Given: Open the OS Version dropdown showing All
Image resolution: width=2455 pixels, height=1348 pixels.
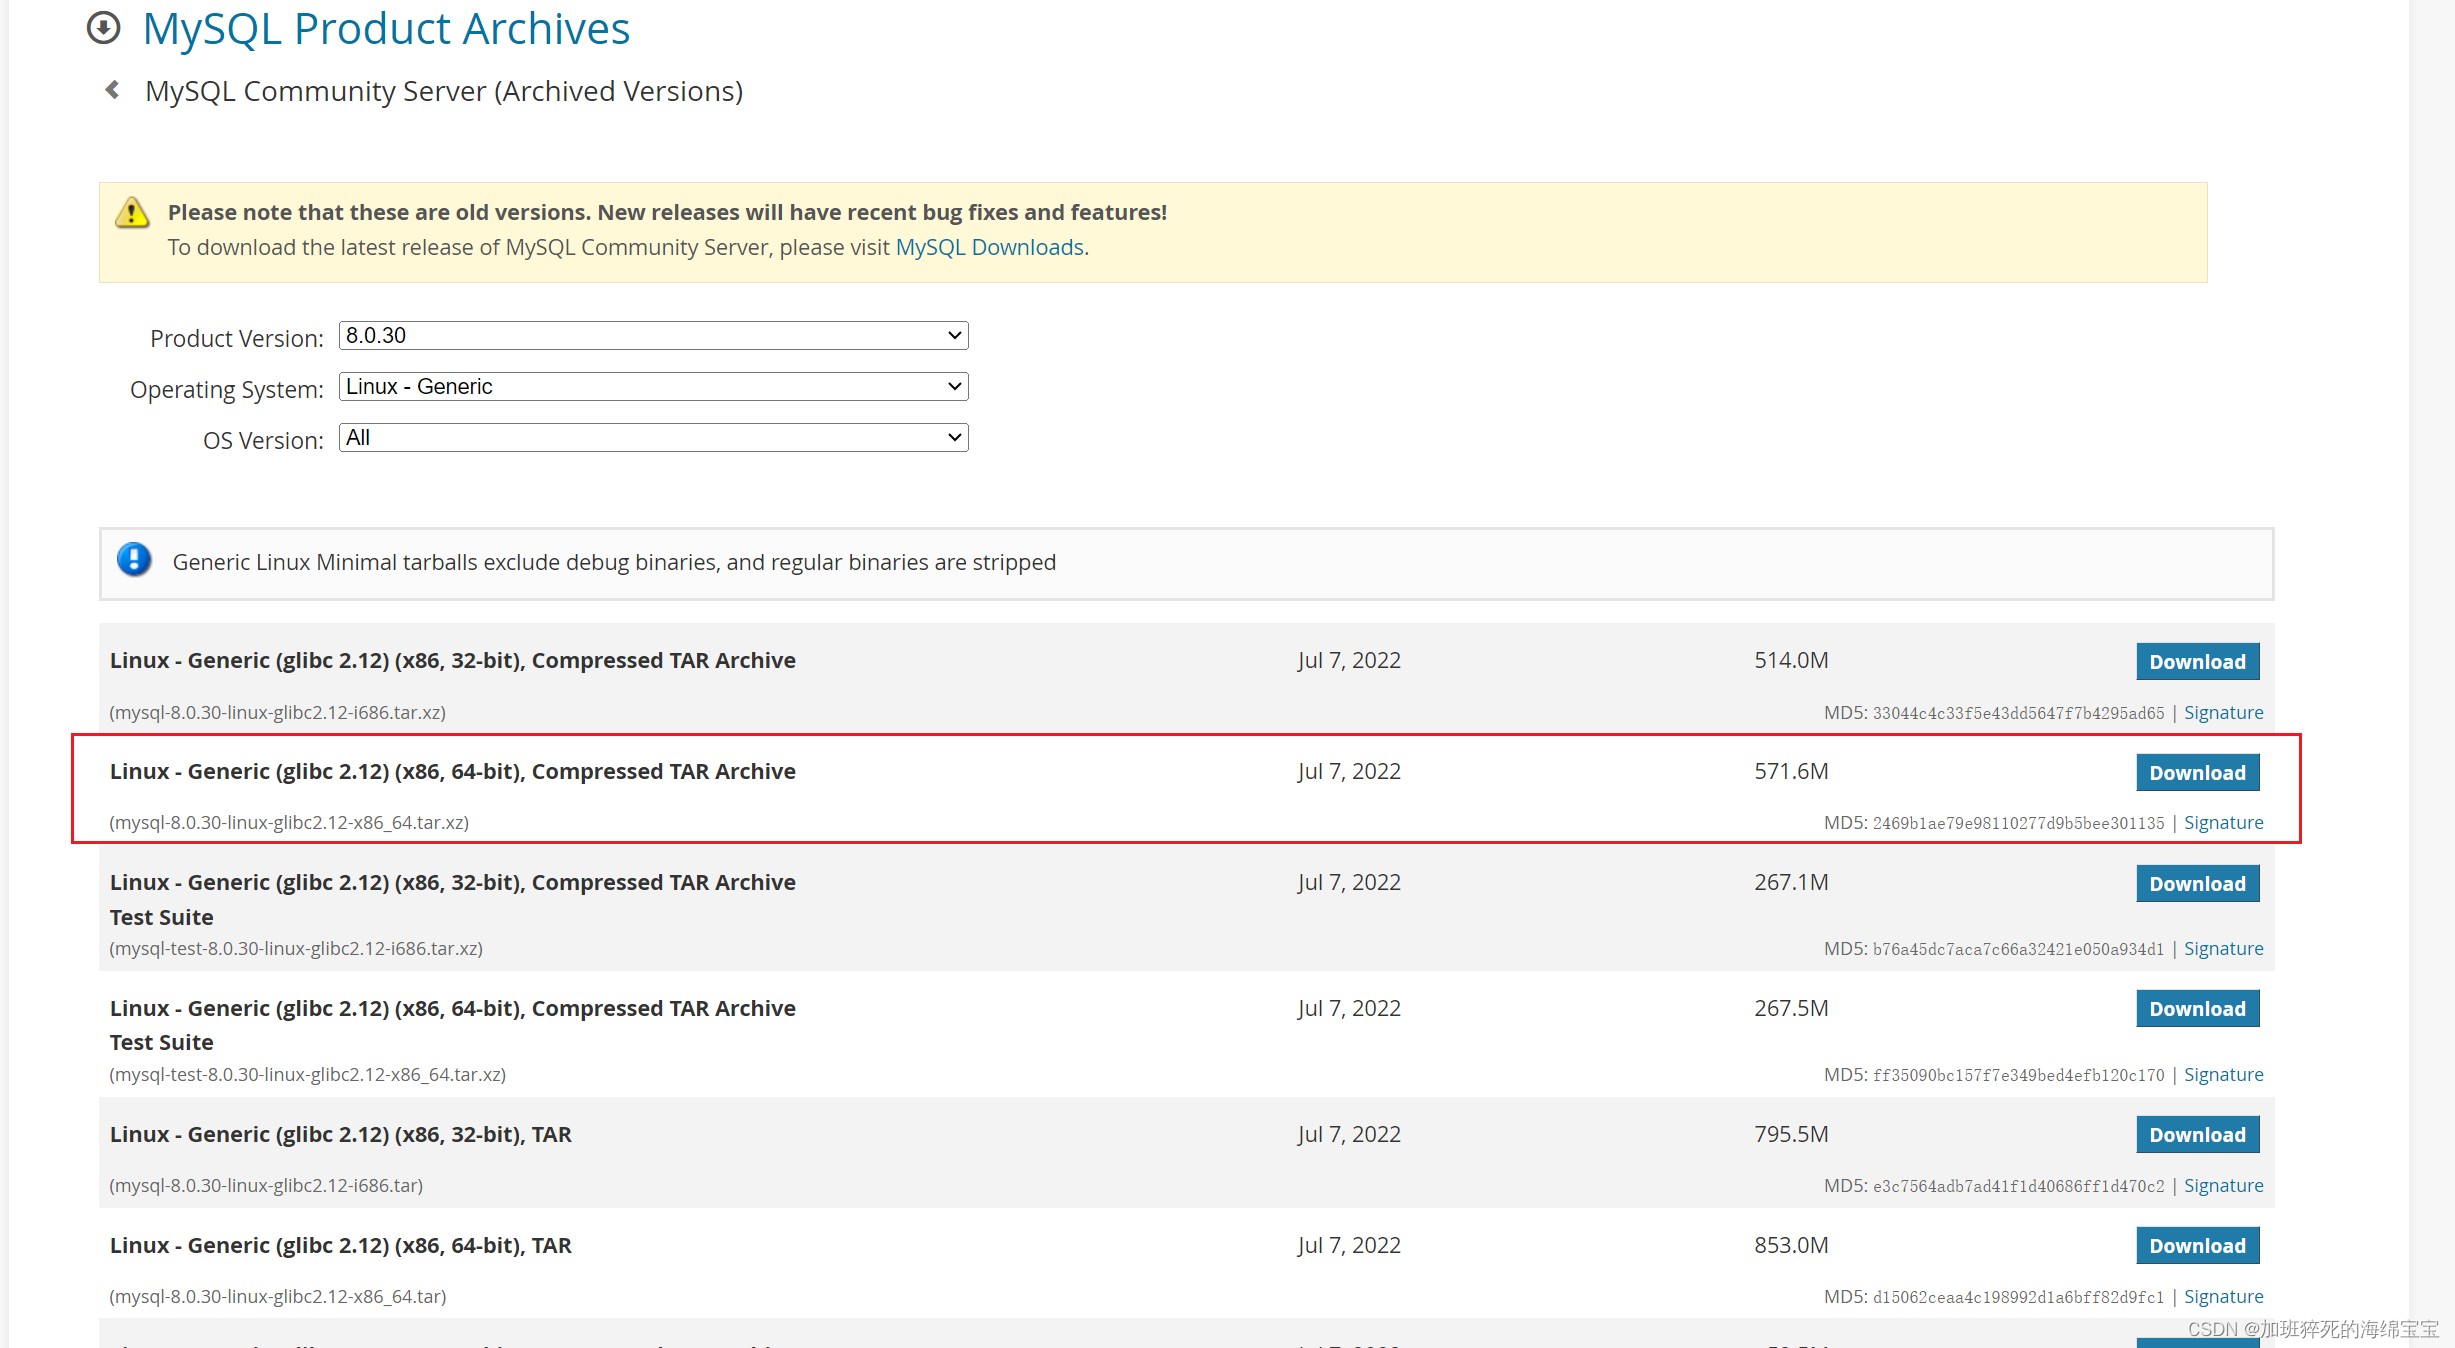Looking at the screenshot, I should click(x=654, y=438).
